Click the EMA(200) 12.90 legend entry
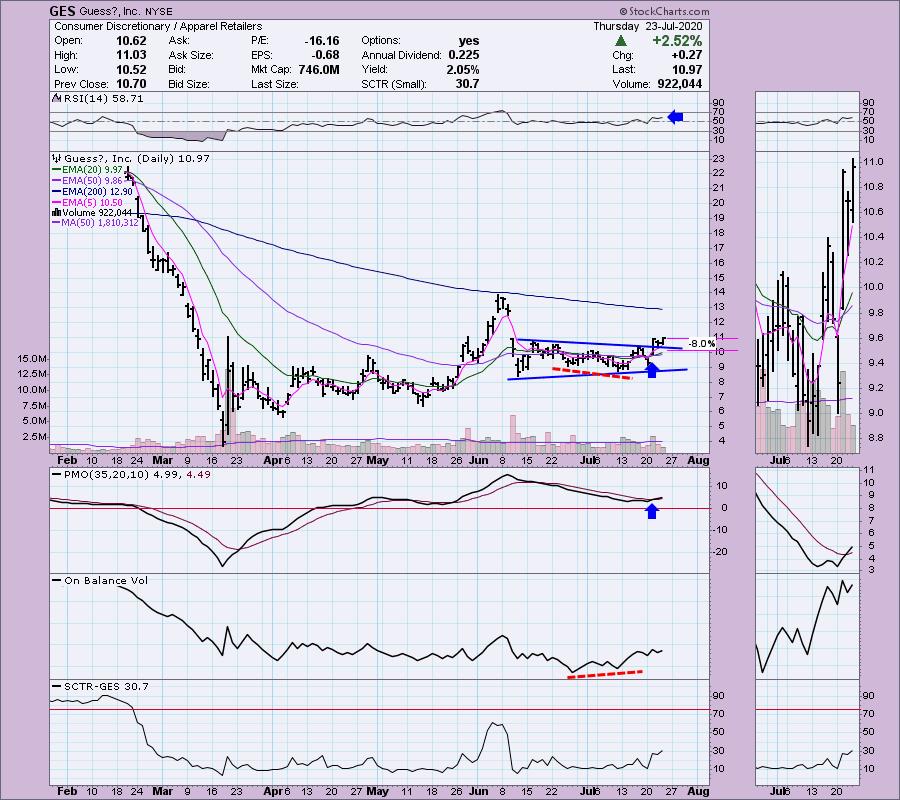900x800 pixels. click(x=98, y=192)
